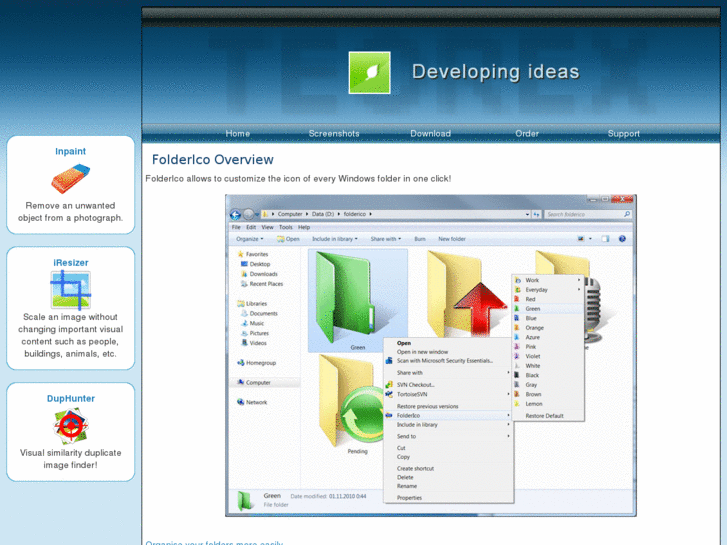Select Desktop in the navigation pane
This screenshot has width=727, height=545.
[x=255, y=264]
